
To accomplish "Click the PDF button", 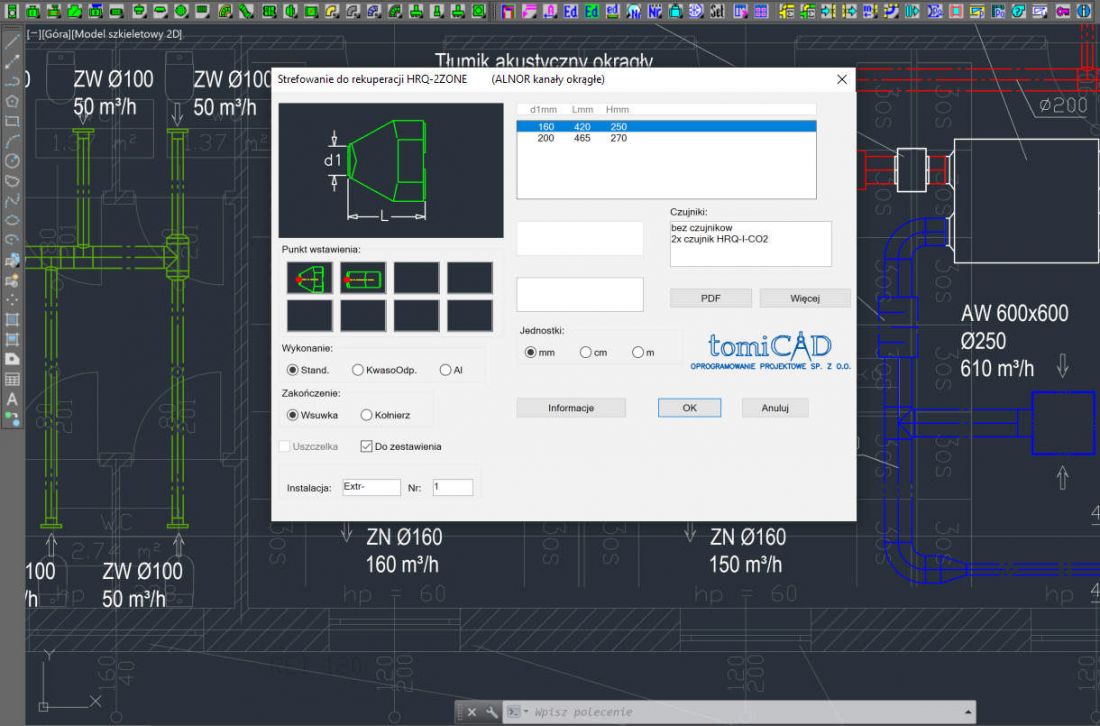I will (x=711, y=298).
